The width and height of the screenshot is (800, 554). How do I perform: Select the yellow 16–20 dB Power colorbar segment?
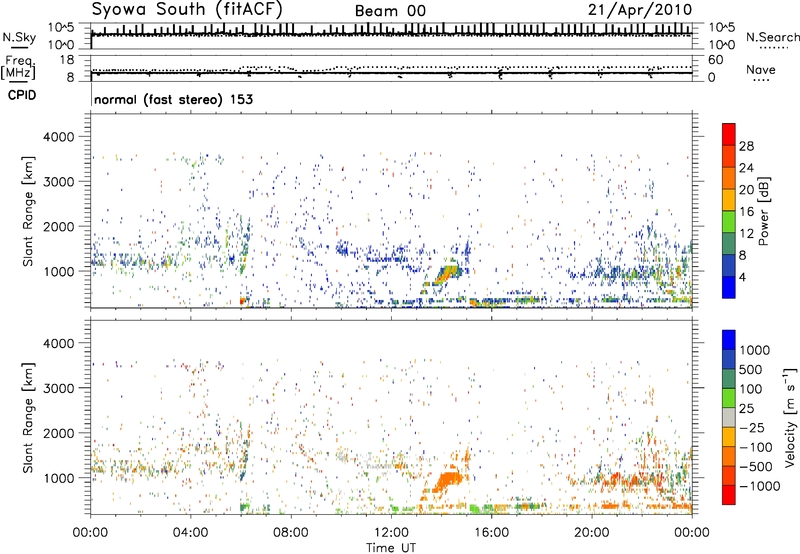coord(729,199)
